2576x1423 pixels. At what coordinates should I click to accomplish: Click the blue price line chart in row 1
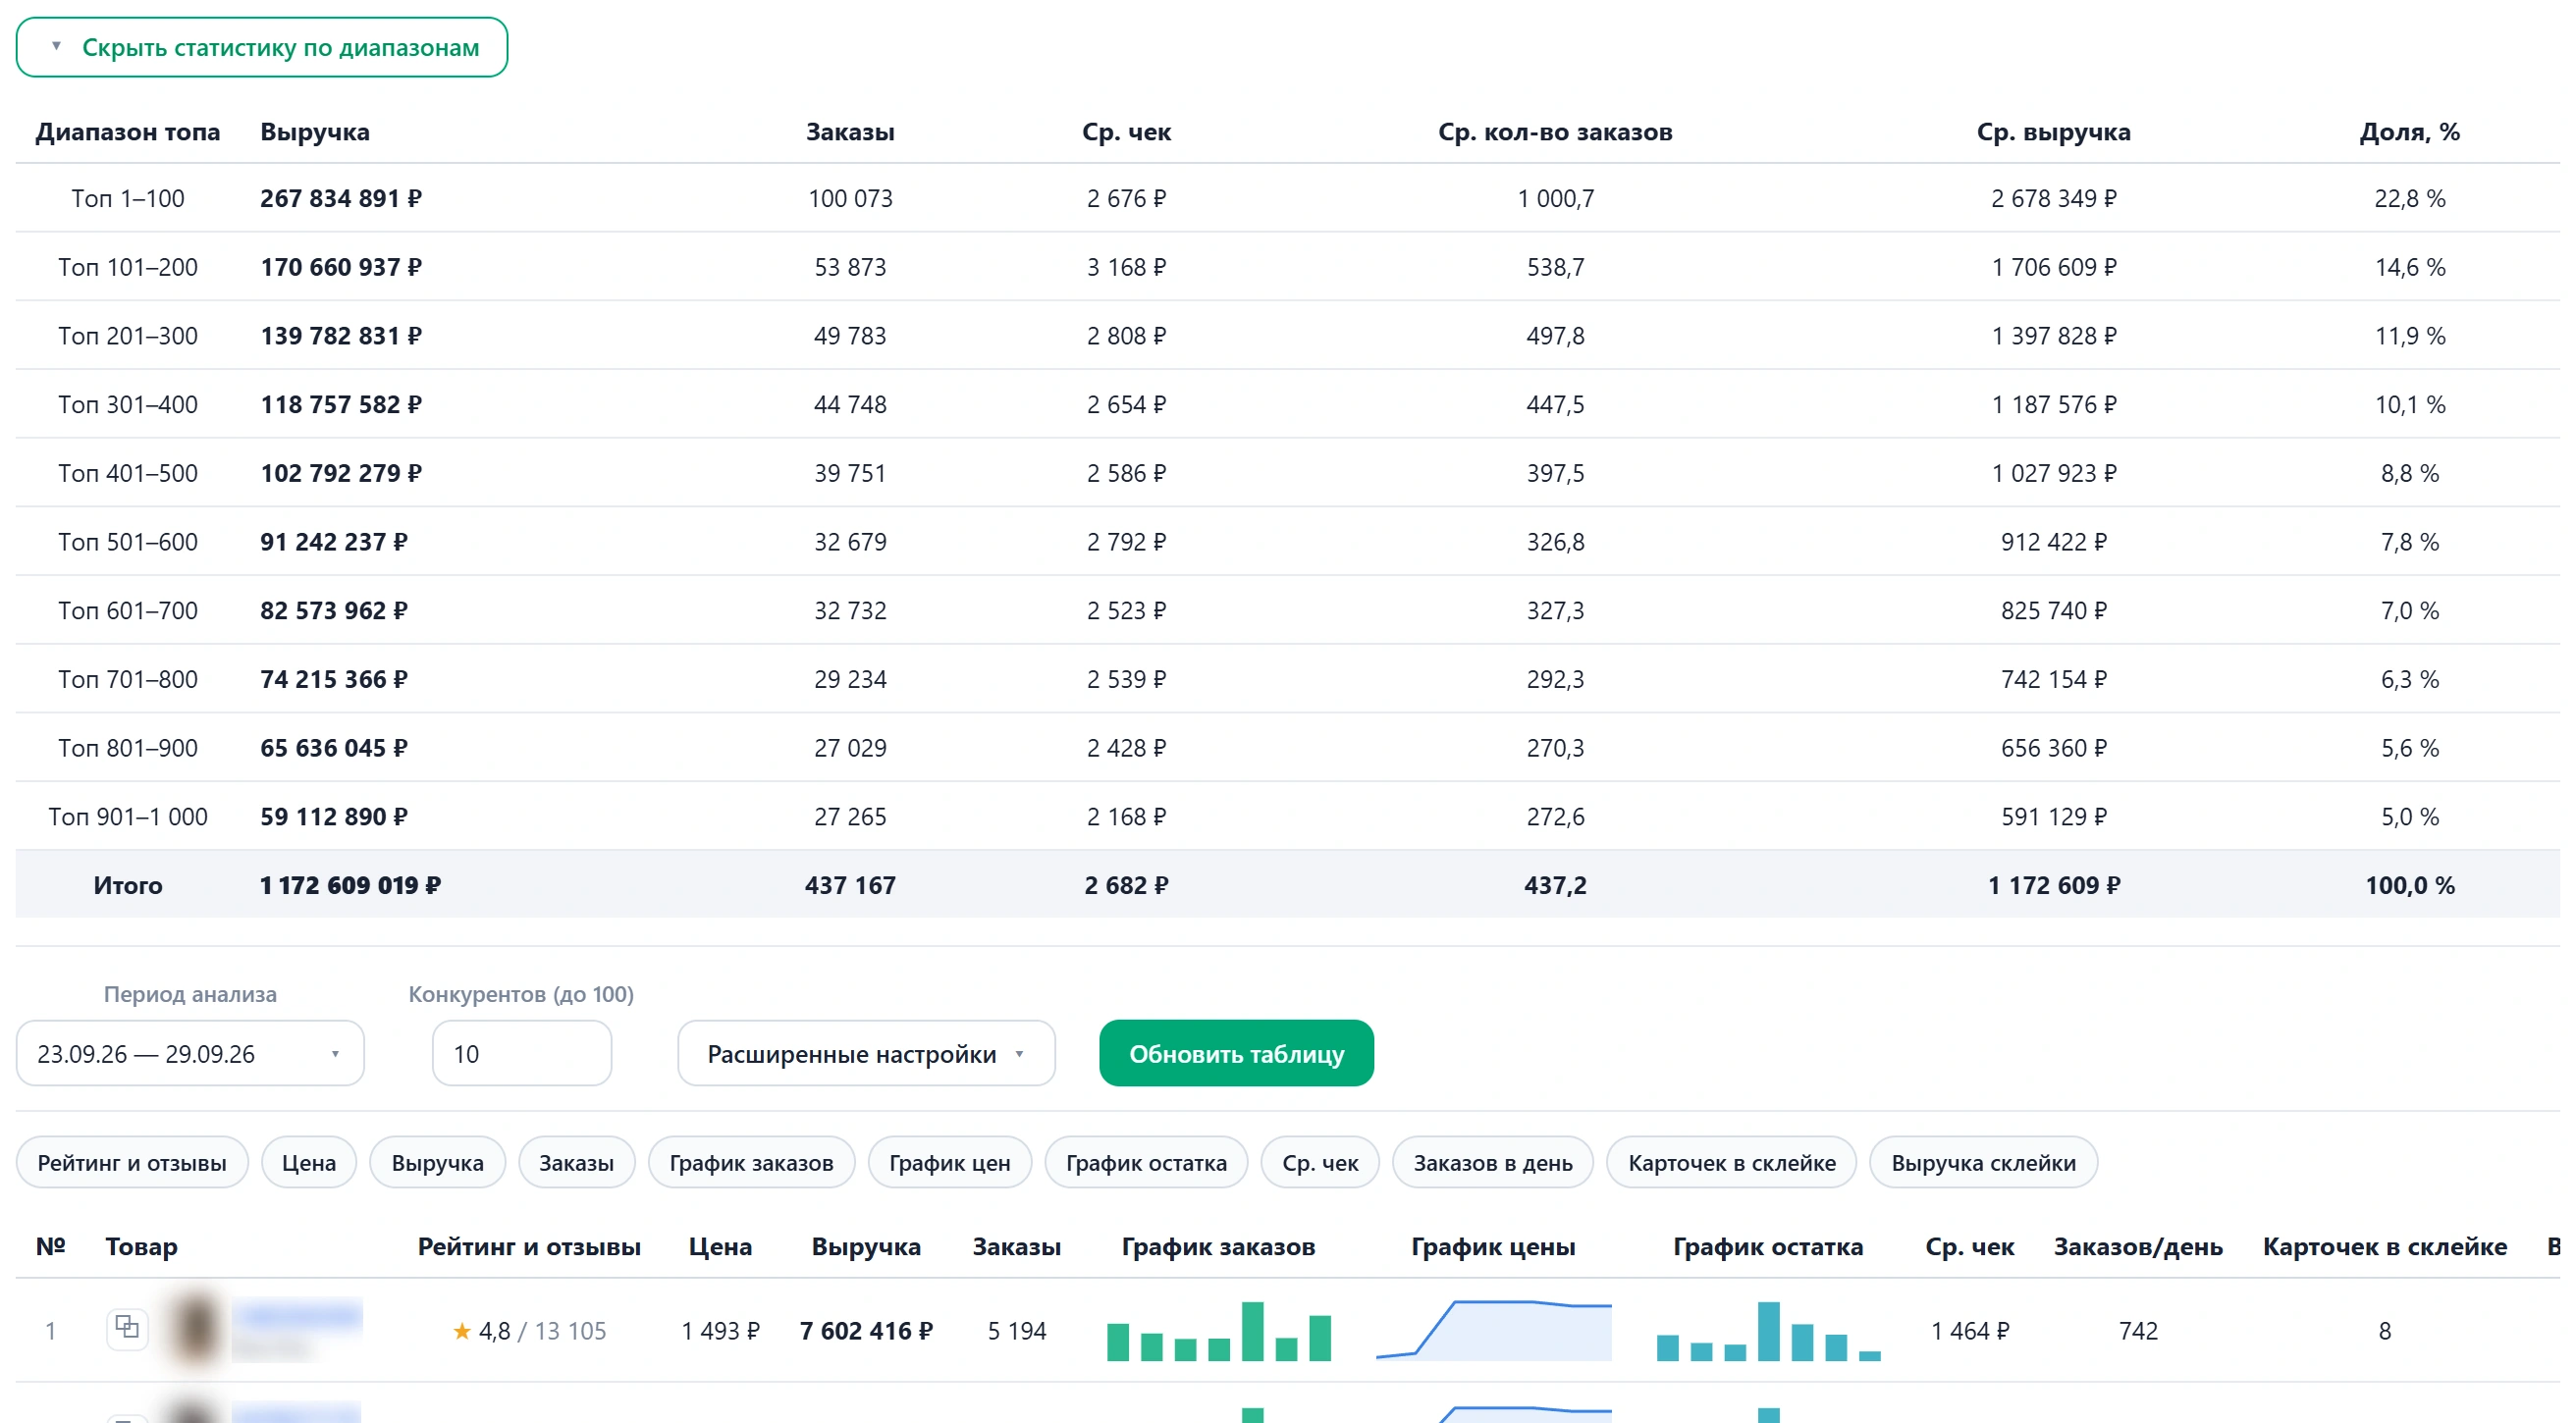[1494, 1331]
